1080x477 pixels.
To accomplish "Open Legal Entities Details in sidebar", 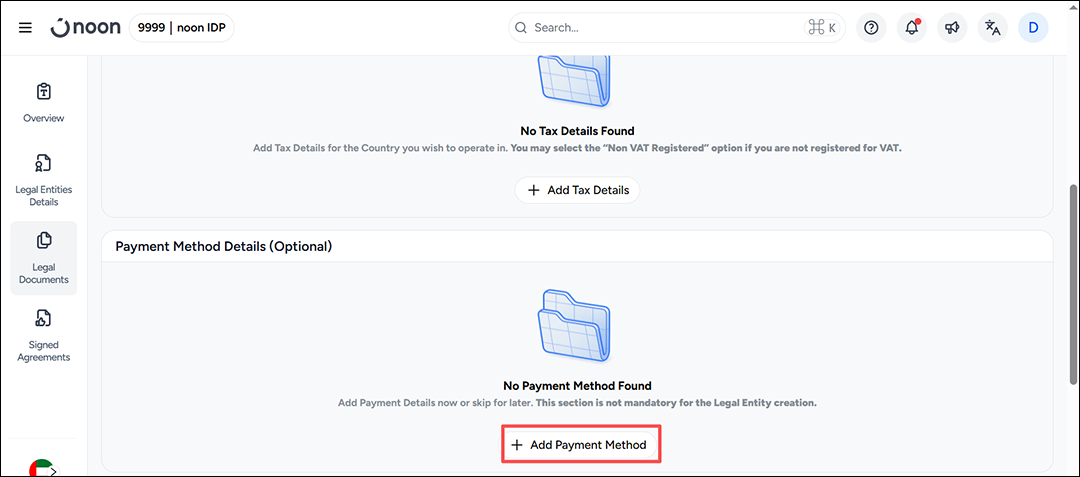I will tap(43, 180).
